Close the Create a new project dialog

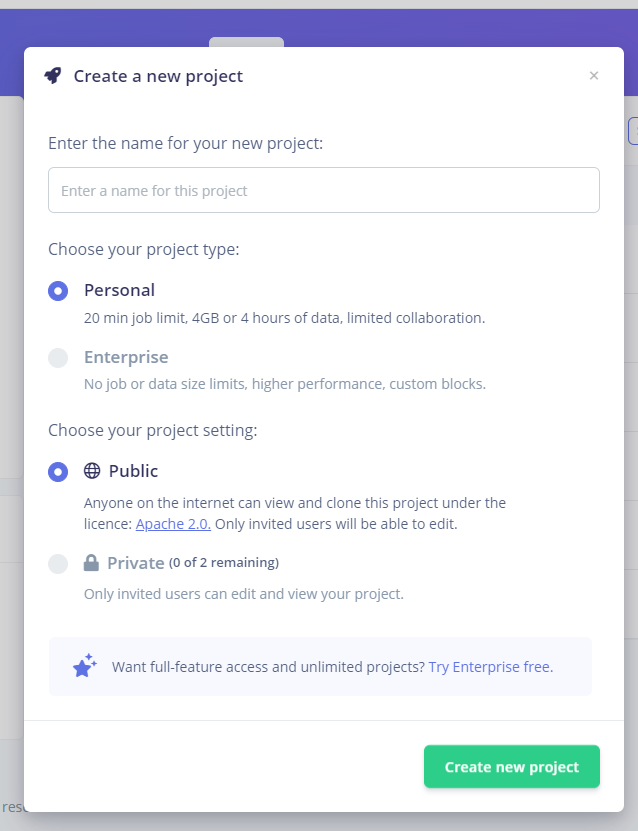[x=594, y=76]
